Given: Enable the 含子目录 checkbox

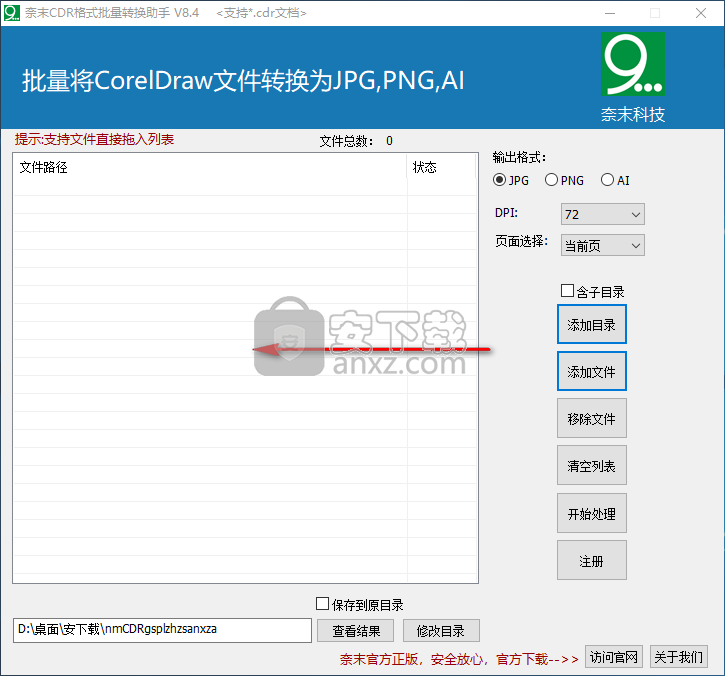Looking at the screenshot, I should 568,291.
